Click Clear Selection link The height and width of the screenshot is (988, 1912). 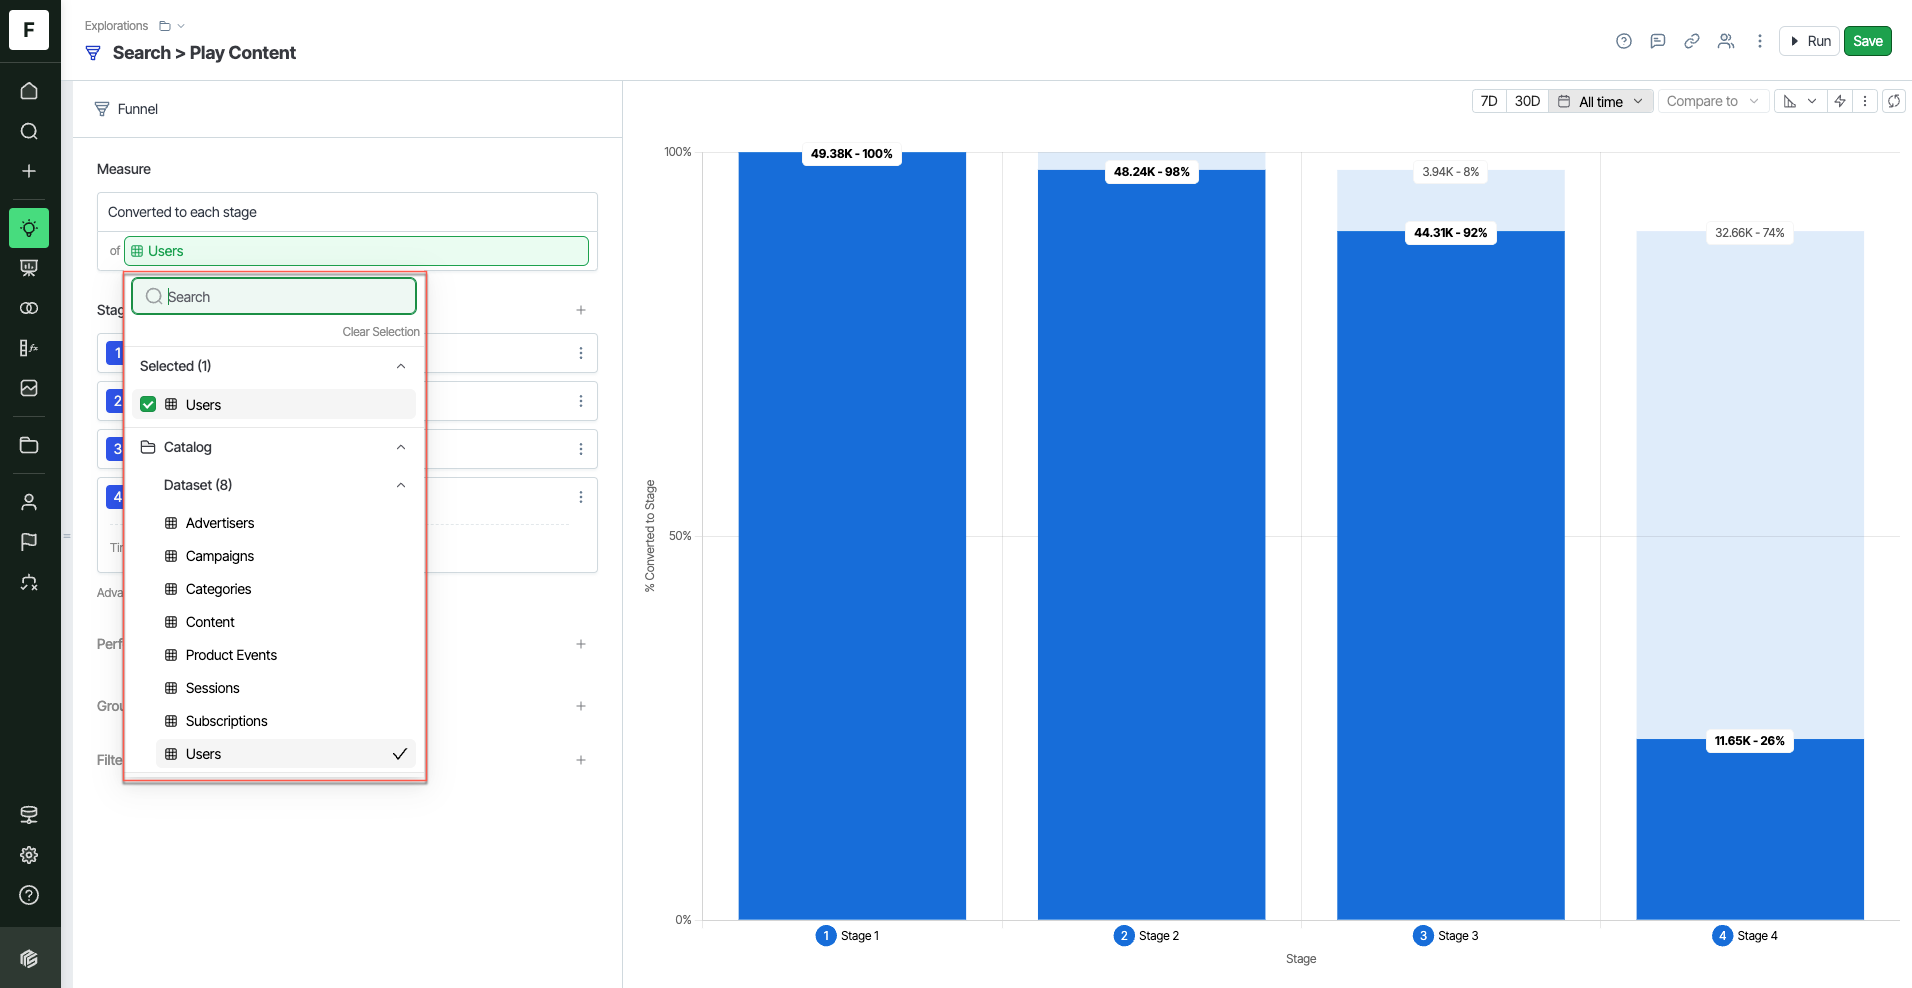(x=381, y=332)
